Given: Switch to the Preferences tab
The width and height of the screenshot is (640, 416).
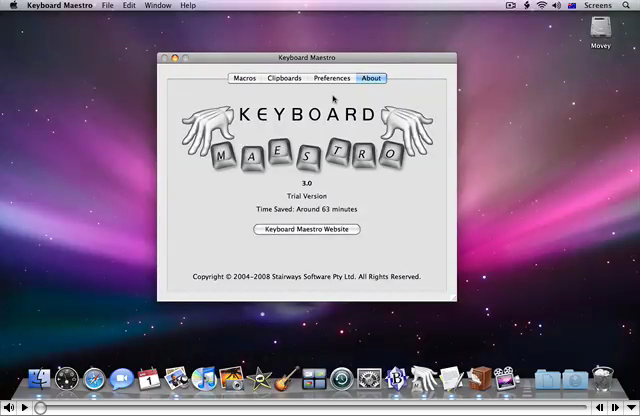Looking at the screenshot, I should click(332, 78).
